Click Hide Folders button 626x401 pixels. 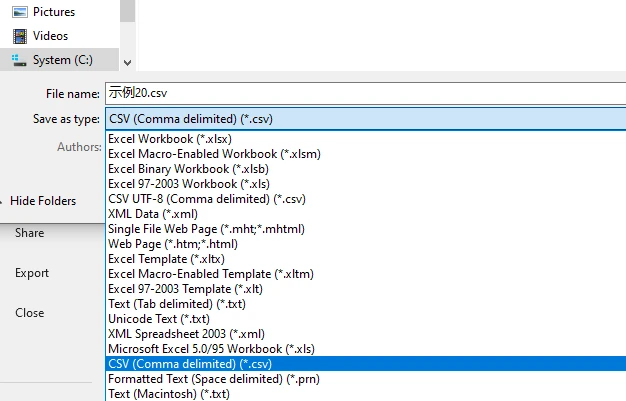click(43, 201)
